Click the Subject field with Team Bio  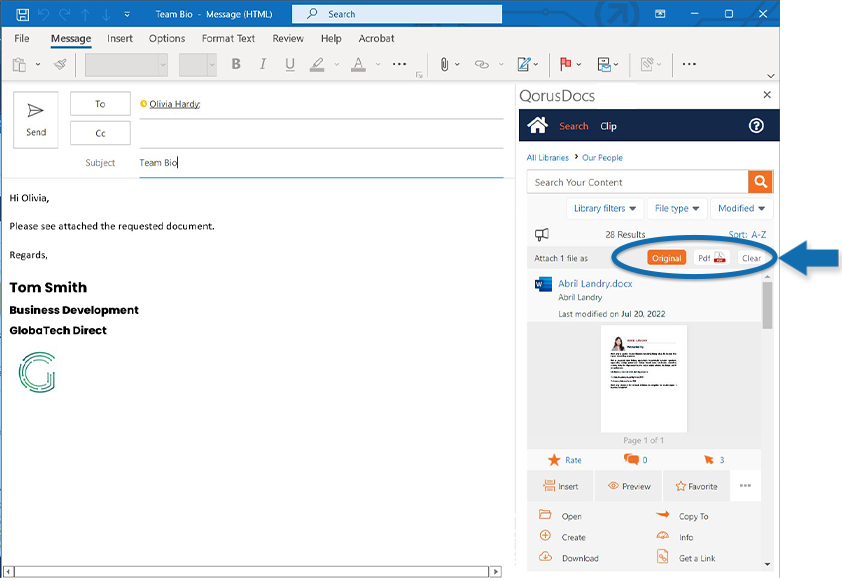pos(321,163)
